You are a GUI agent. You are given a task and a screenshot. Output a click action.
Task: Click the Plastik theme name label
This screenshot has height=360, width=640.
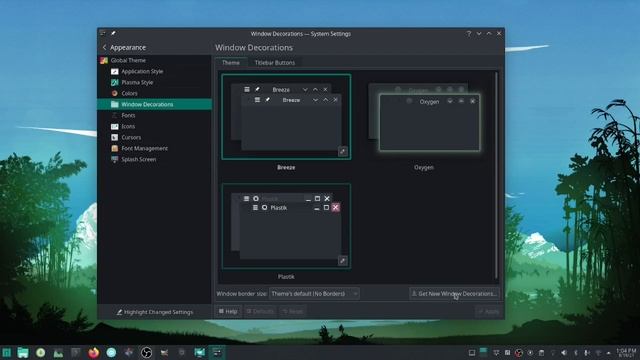[x=286, y=277]
